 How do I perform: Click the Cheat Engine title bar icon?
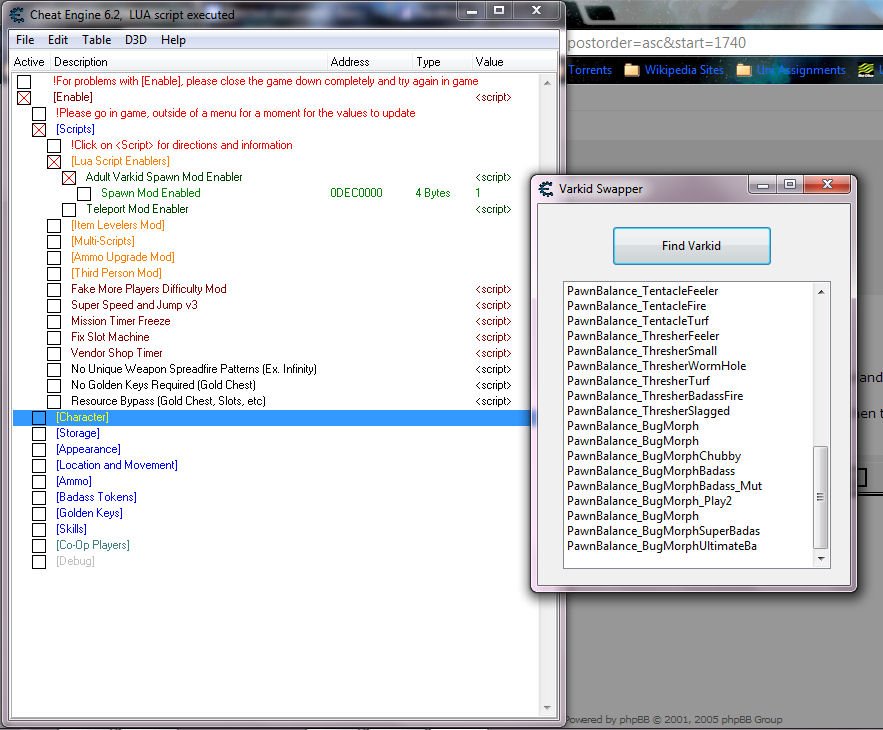click(x=17, y=15)
